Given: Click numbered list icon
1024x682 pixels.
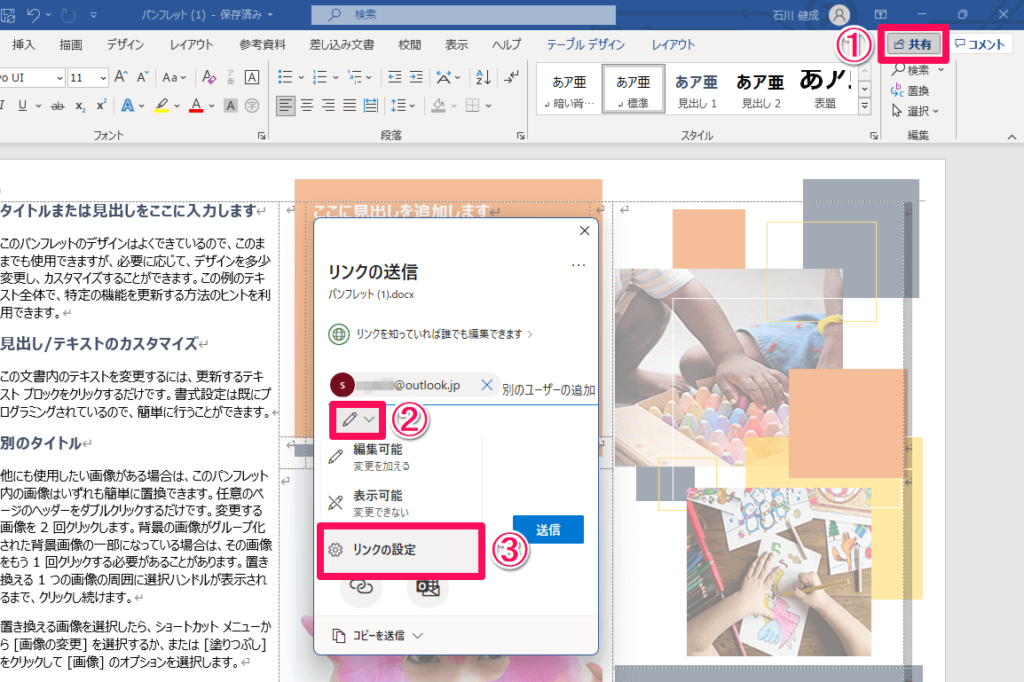Looking at the screenshot, I should pos(320,77).
